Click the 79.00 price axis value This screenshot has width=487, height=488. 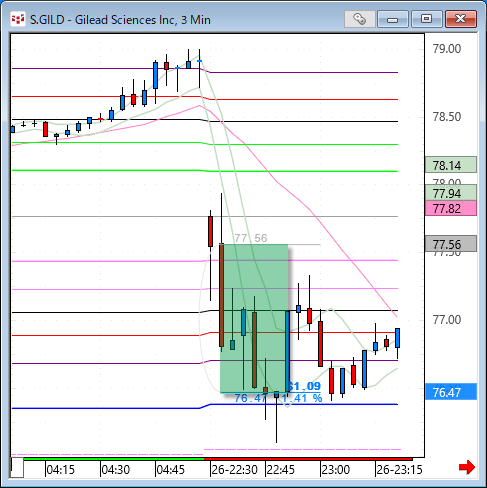(447, 49)
